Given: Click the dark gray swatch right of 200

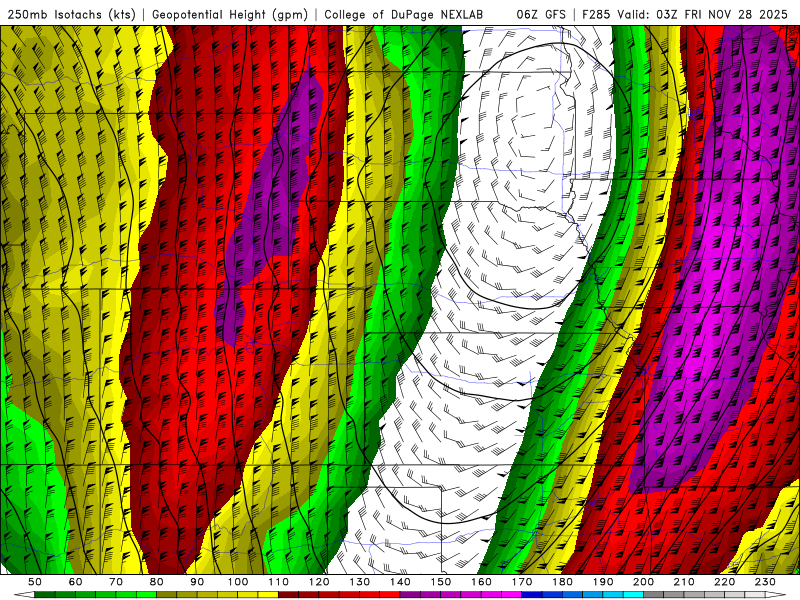Looking at the screenshot, I should (x=654, y=594).
